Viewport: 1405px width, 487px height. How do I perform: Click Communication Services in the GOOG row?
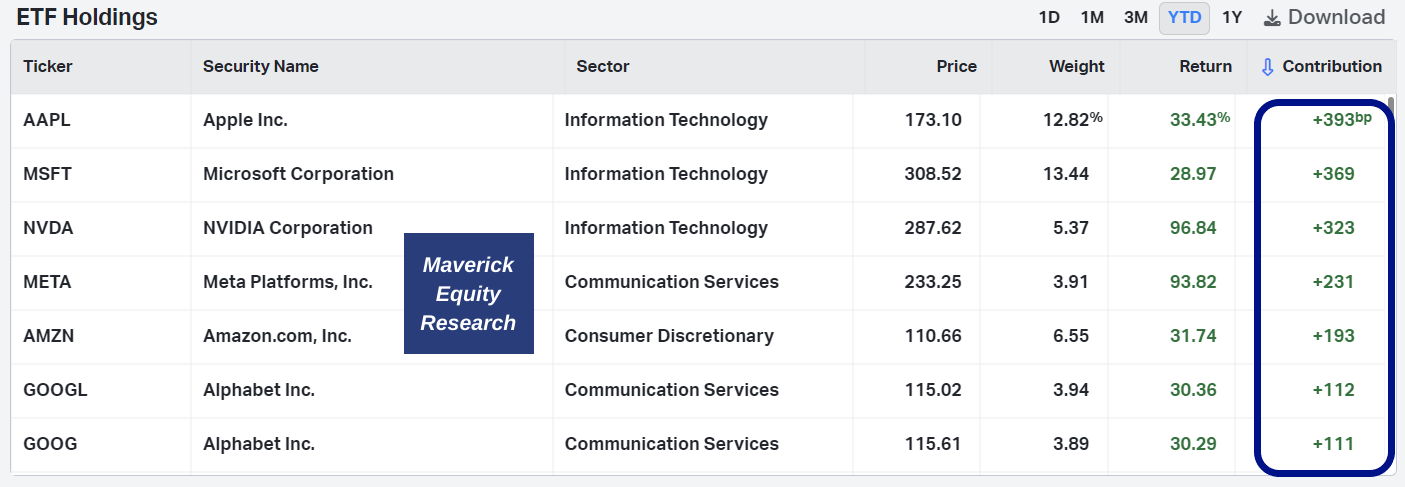[x=672, y=444]
